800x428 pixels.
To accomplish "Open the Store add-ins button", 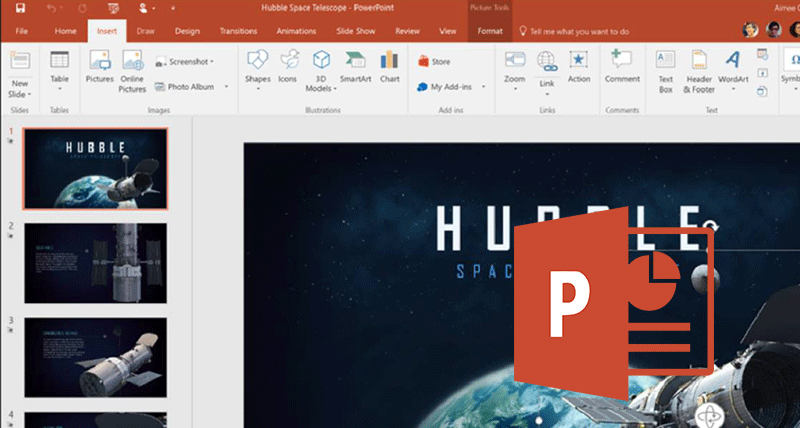I will tap(434, 62).
